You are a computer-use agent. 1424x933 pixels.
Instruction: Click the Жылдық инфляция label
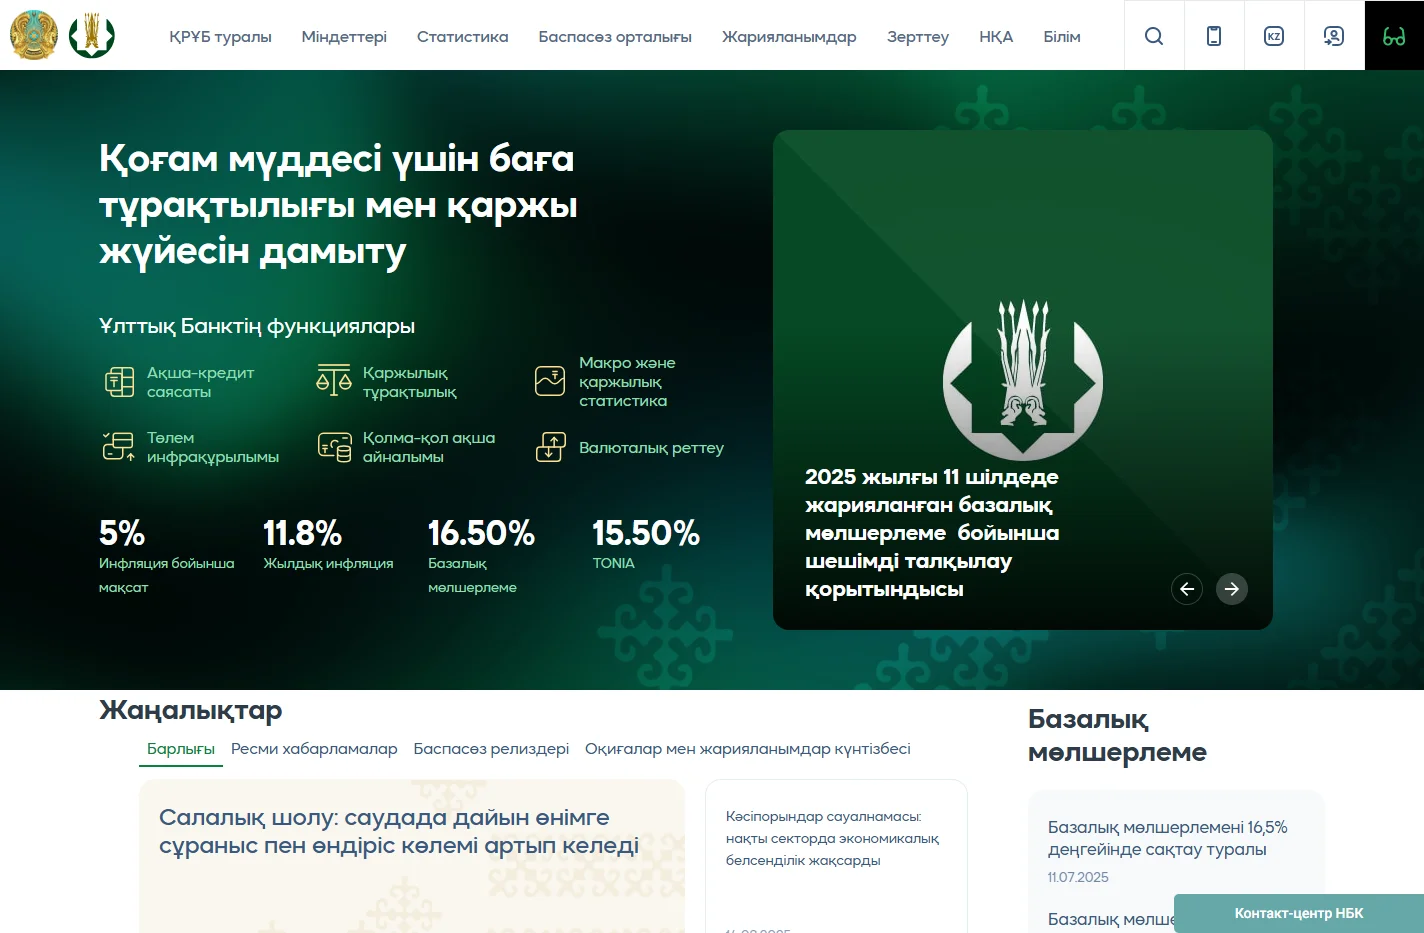(328, 563)
